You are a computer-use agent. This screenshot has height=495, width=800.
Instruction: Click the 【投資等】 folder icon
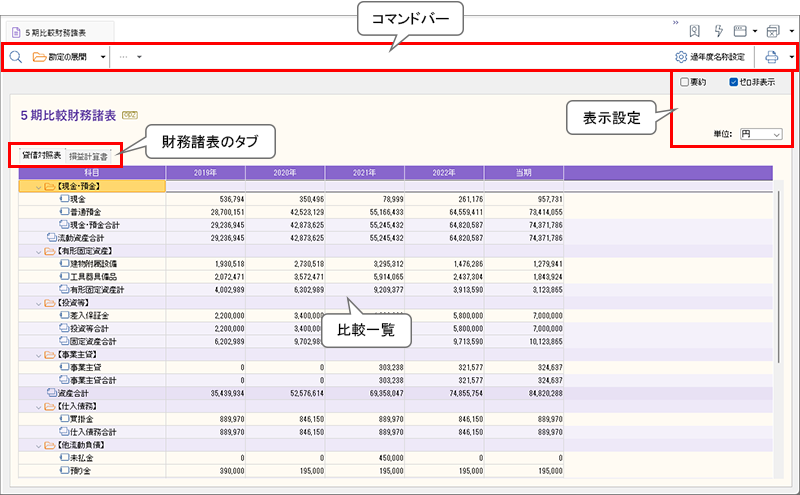pyautogui.click(x=51, y=302)
